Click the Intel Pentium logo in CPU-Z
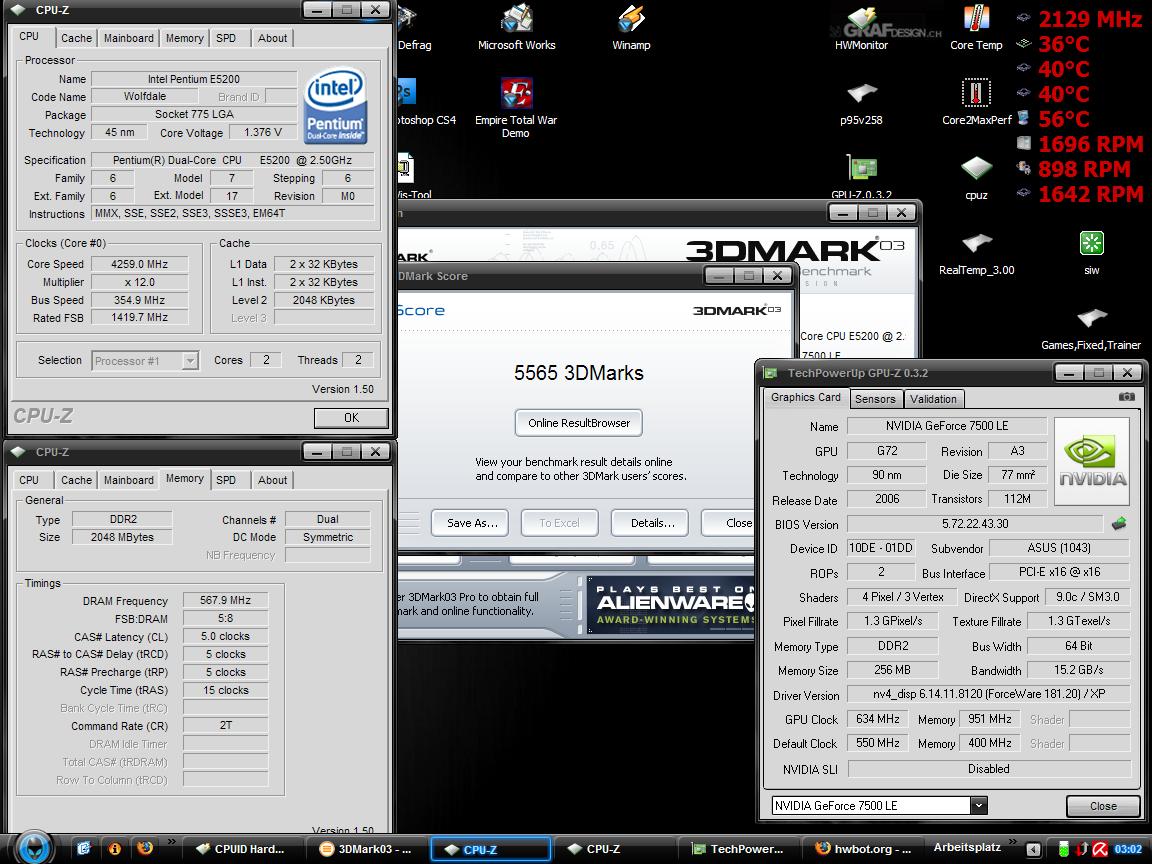The height and width of the screenshot is (864, 1152). pos(336,105)
